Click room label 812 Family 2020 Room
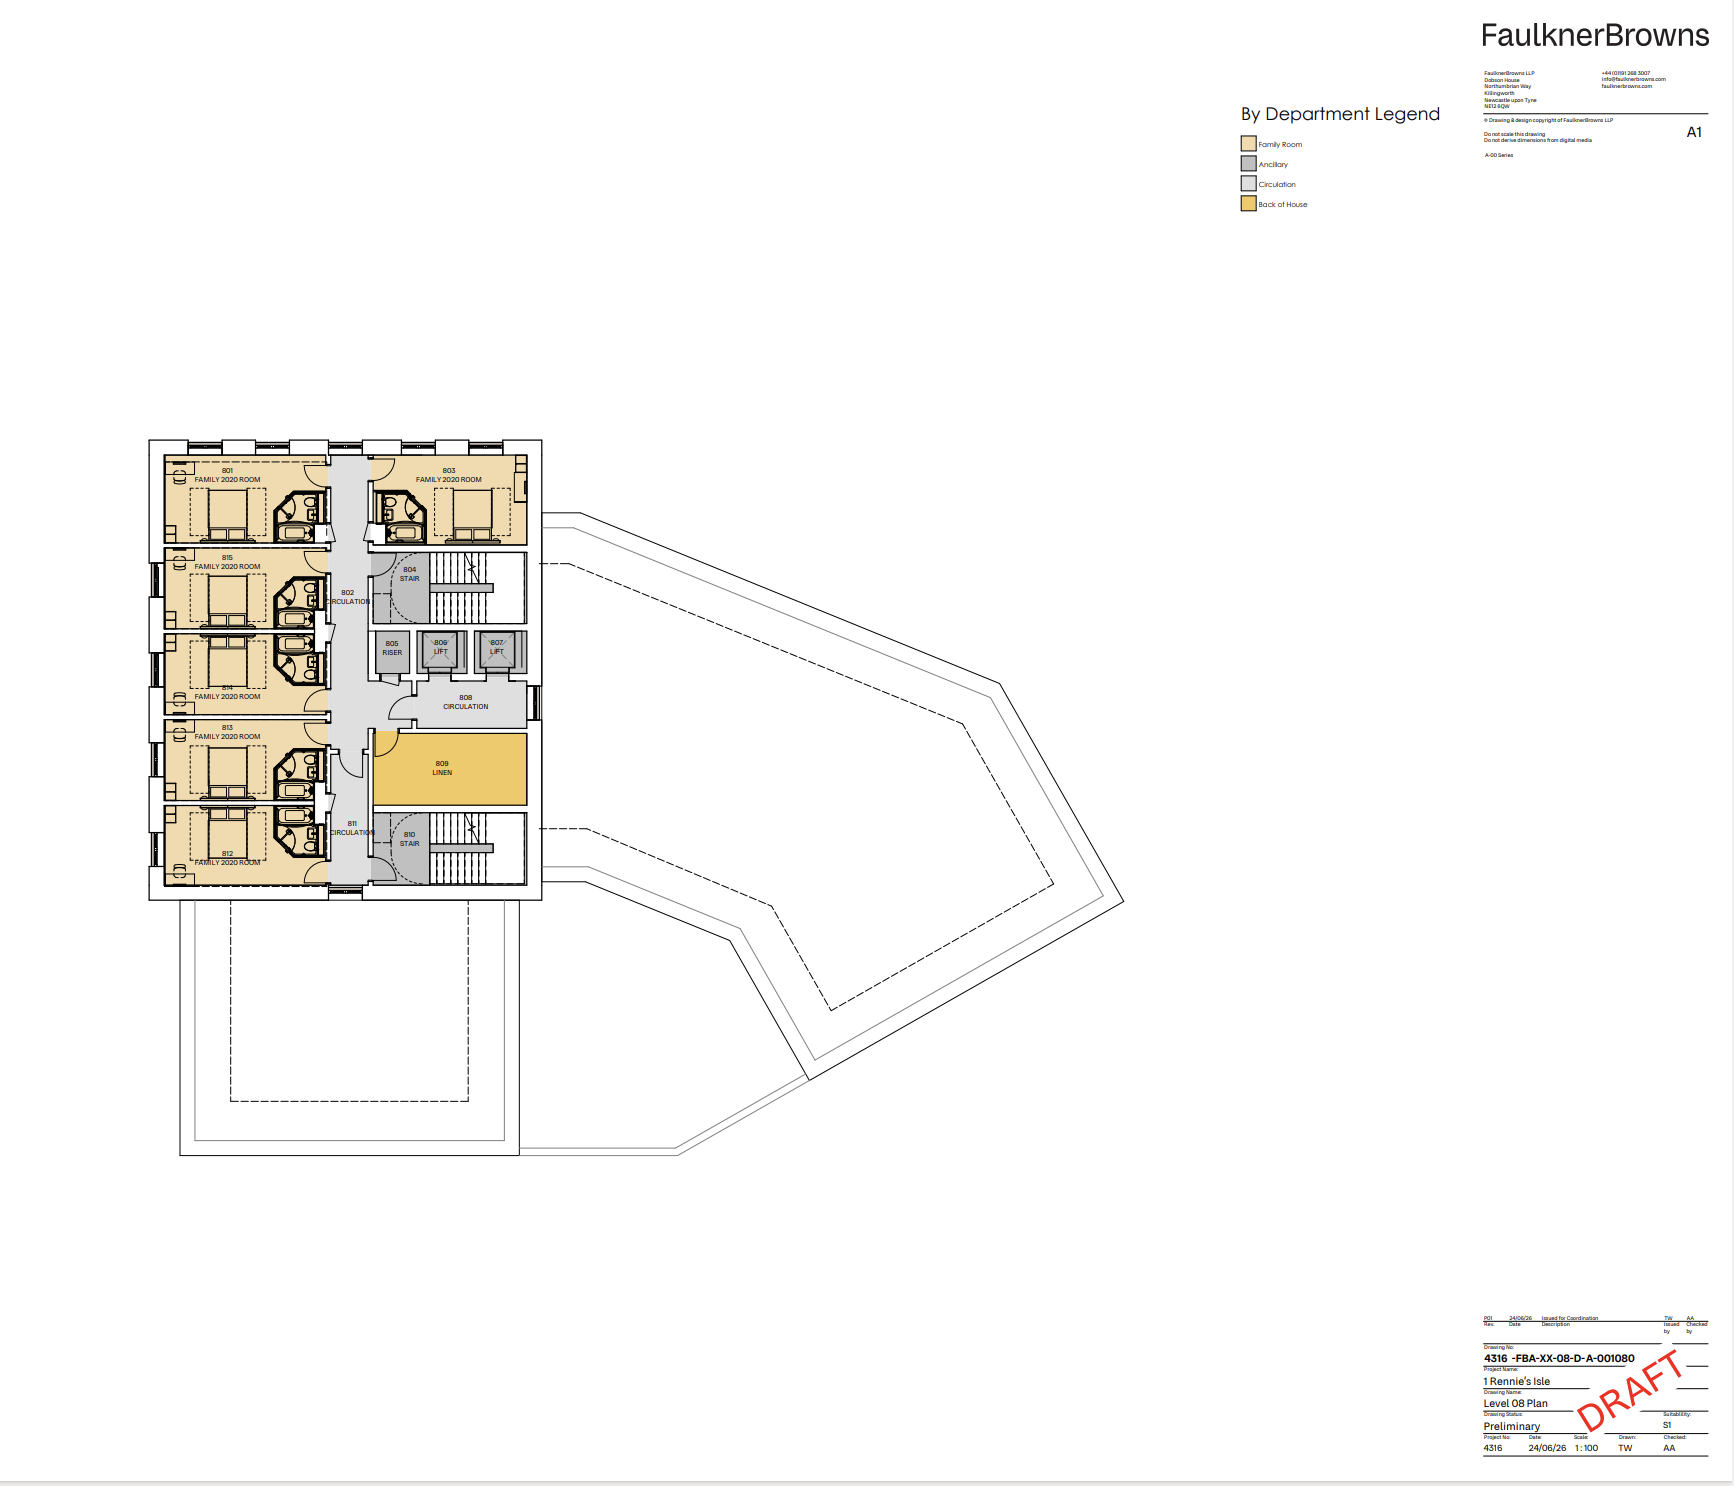The width and height of the screenshot is (1734, 1486). pyautogui.click(x=227, y=858)
